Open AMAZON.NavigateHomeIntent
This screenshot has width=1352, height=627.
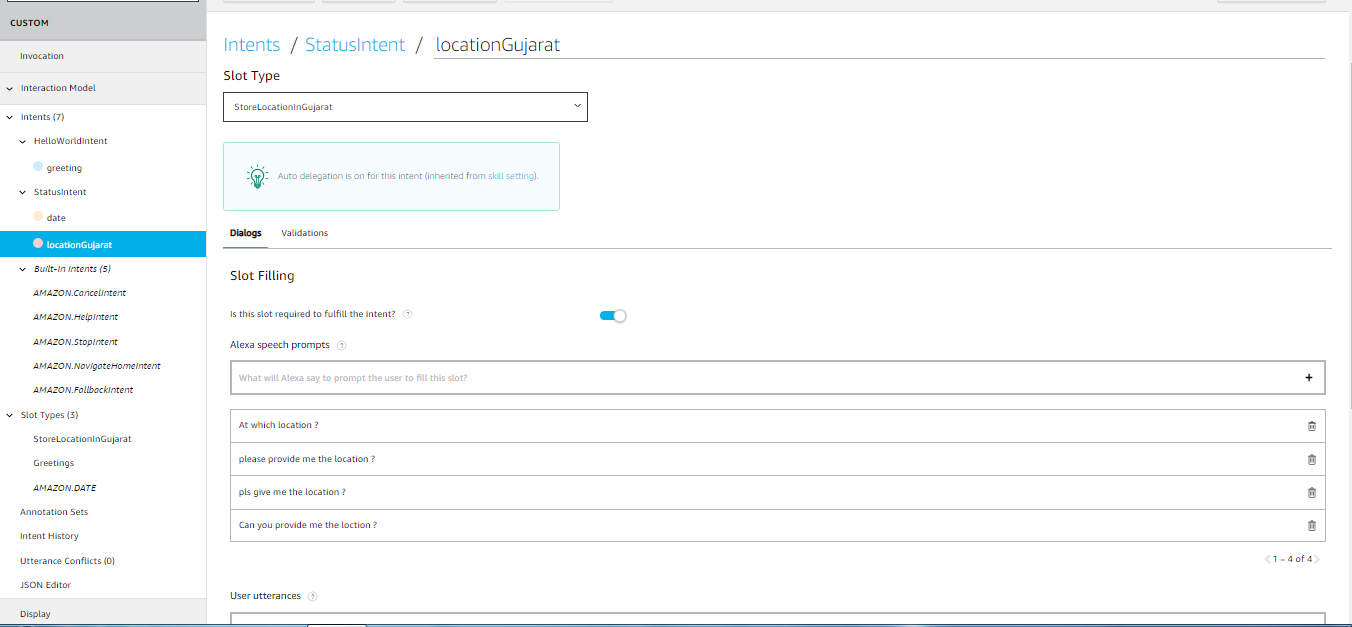pyautogui.click(x=97, y=366)
